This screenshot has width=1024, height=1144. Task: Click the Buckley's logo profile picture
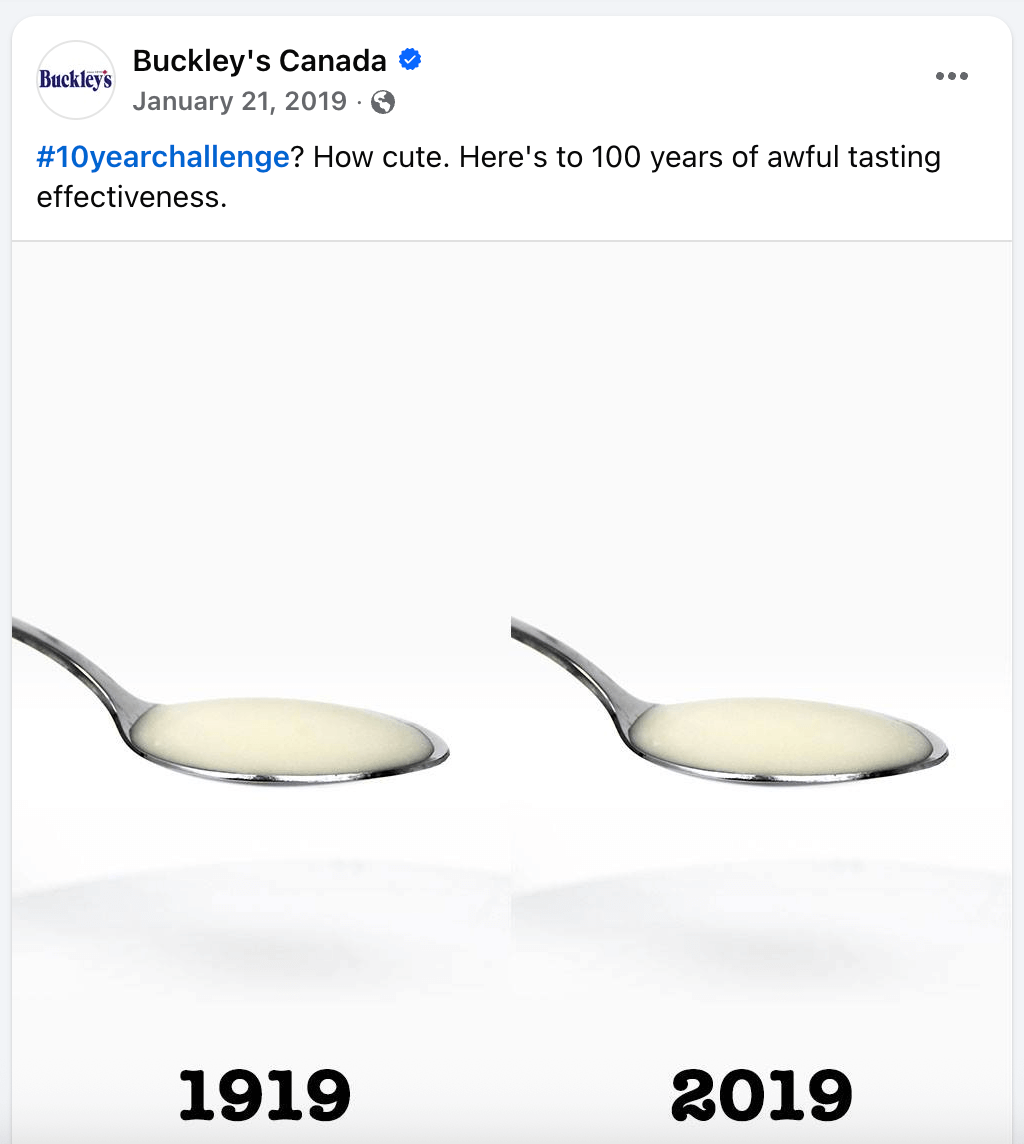pos(75,79)
